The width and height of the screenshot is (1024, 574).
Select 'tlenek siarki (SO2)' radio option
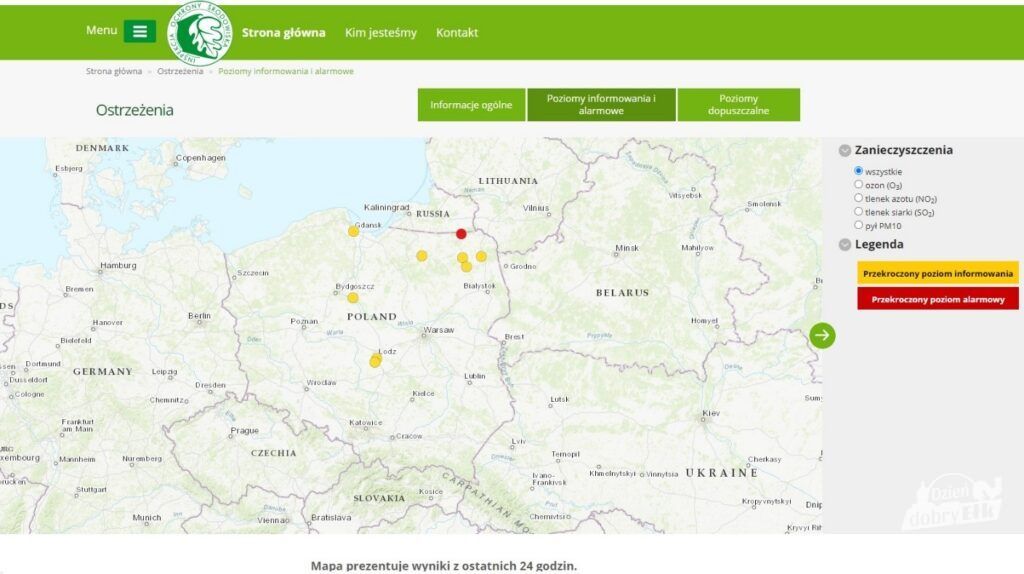(858, 212)
